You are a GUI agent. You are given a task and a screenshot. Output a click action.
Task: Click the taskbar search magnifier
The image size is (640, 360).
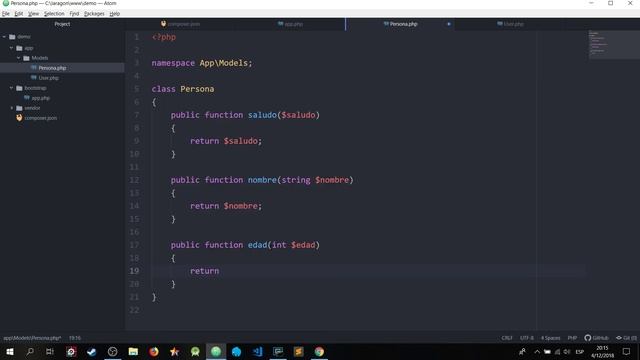(30, 351)
